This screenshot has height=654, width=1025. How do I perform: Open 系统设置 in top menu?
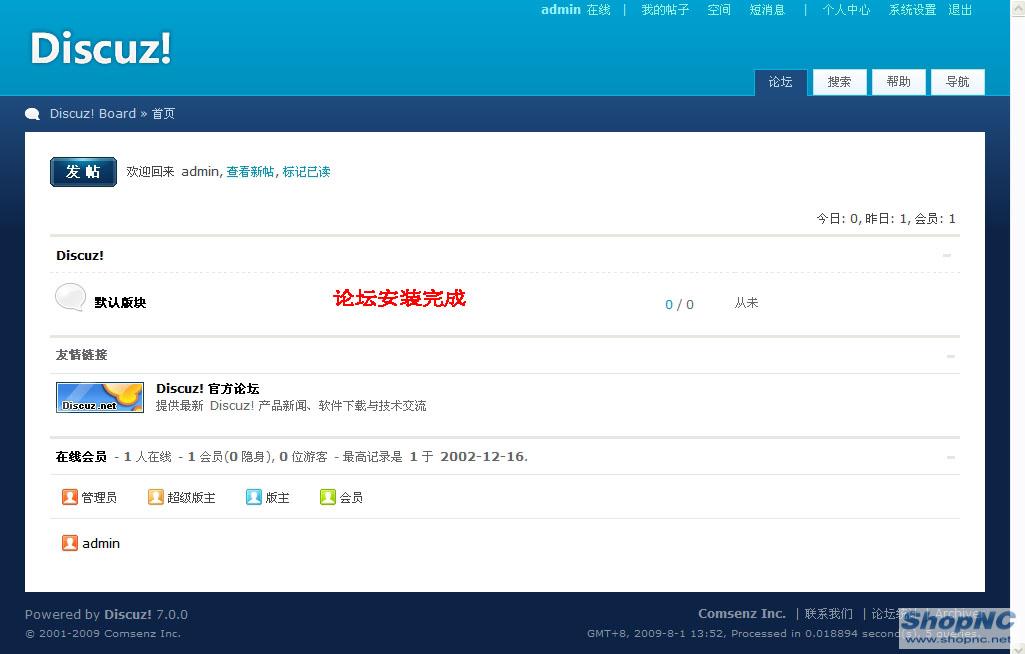coord(912,10)
